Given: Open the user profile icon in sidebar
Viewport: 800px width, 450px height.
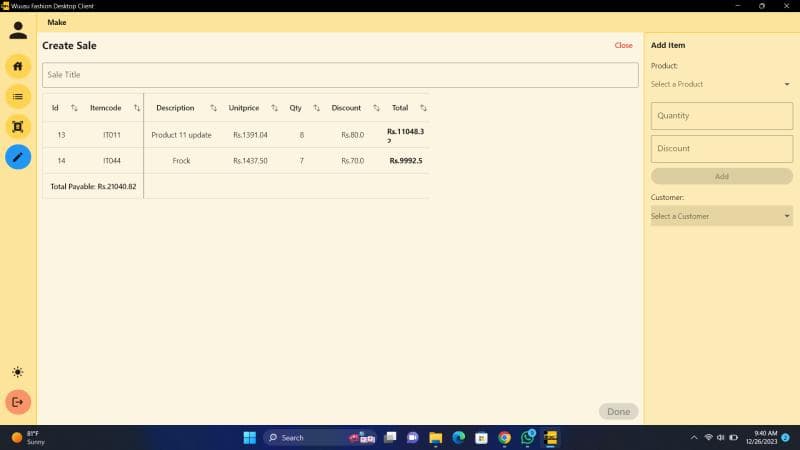Looking at the screenshot, I should tap(18, 30).
